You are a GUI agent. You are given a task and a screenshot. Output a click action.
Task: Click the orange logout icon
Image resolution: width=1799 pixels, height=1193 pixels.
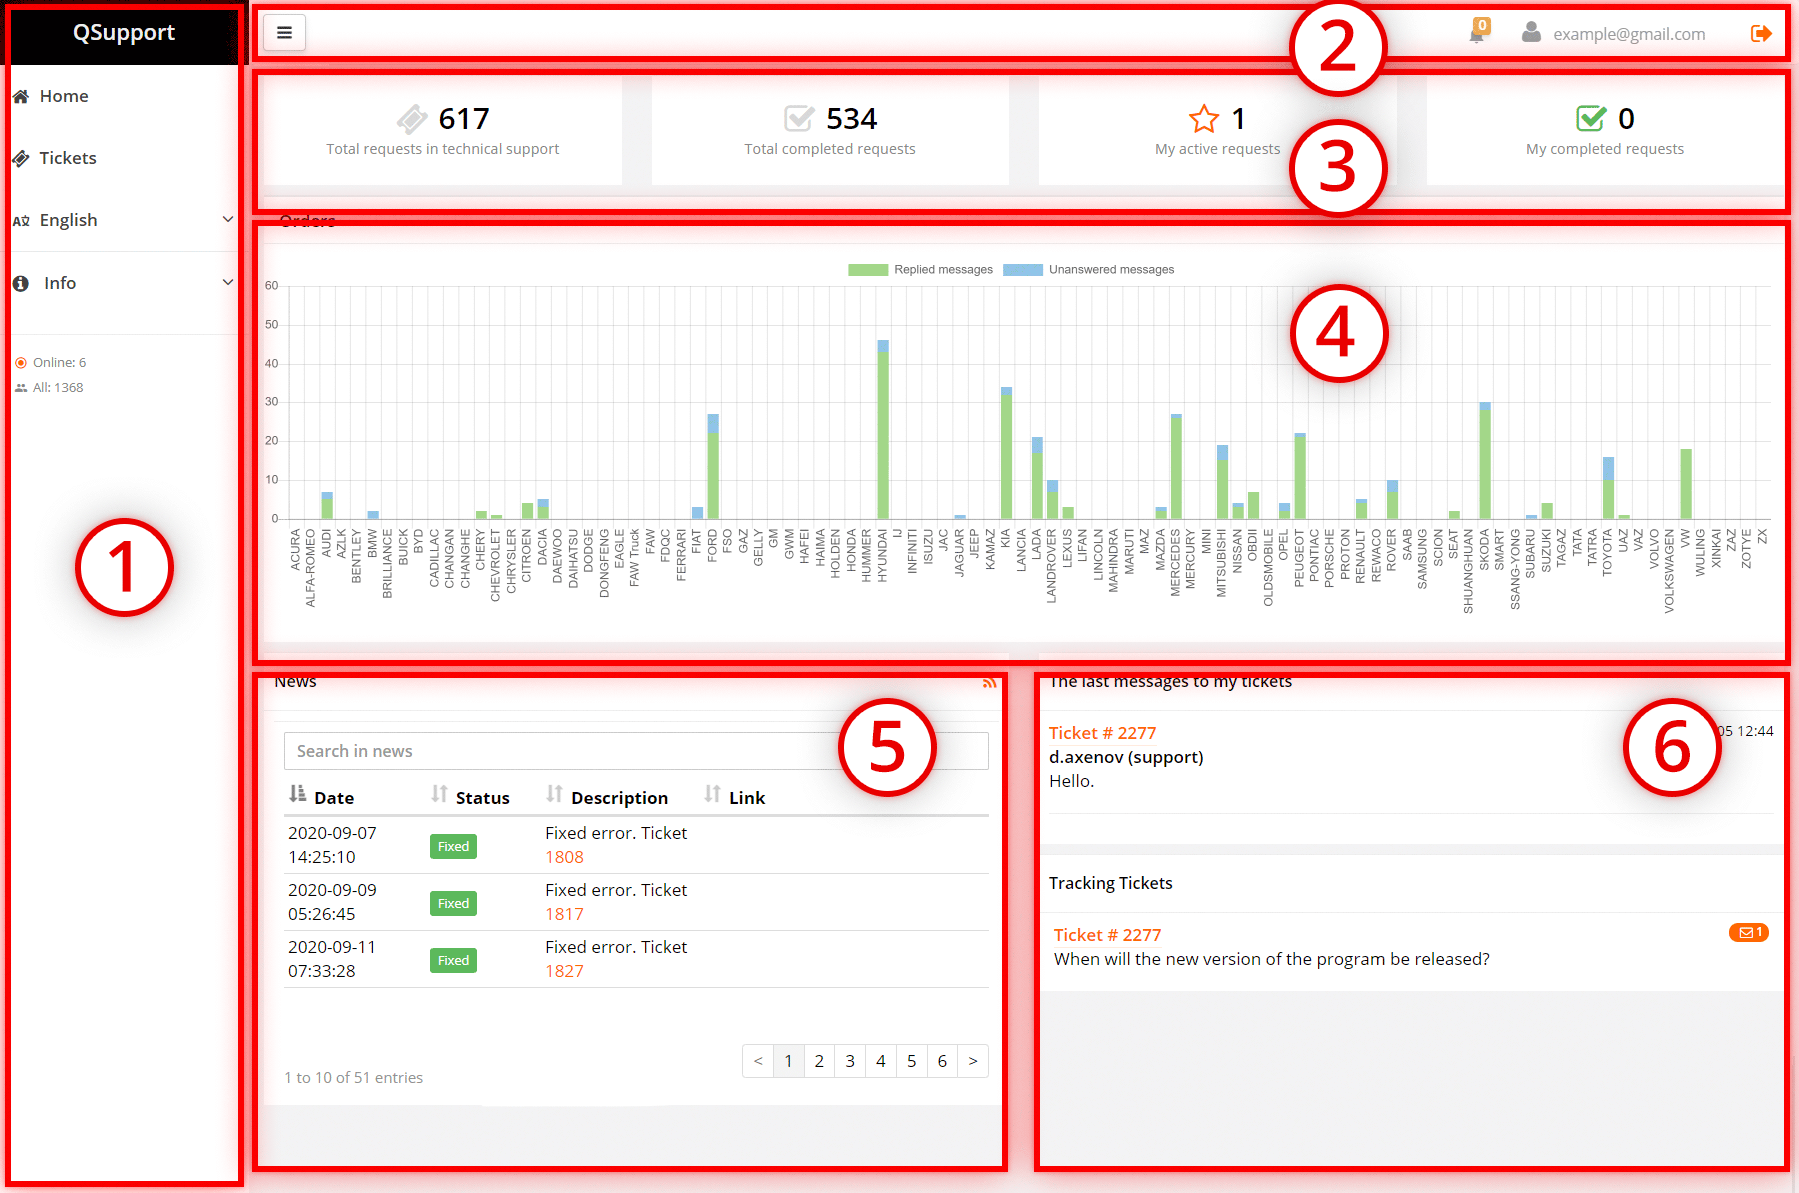click(x=1761, y=34)
